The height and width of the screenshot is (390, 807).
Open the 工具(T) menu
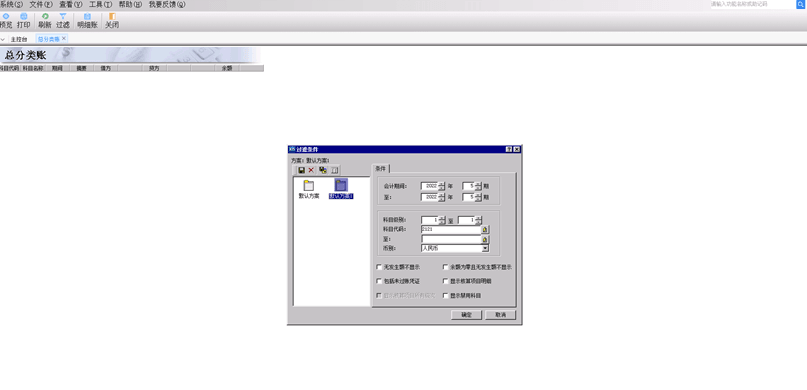pyautogui.click(x=100, y=5)
